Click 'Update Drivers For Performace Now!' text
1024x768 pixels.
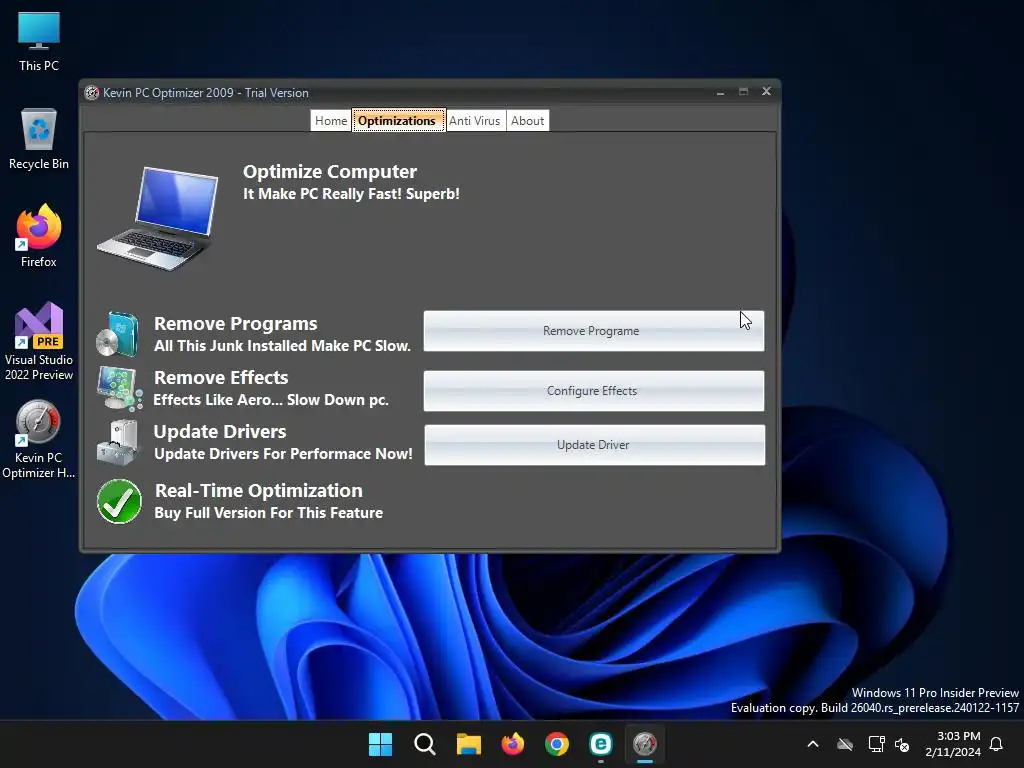tap(283, 454)
